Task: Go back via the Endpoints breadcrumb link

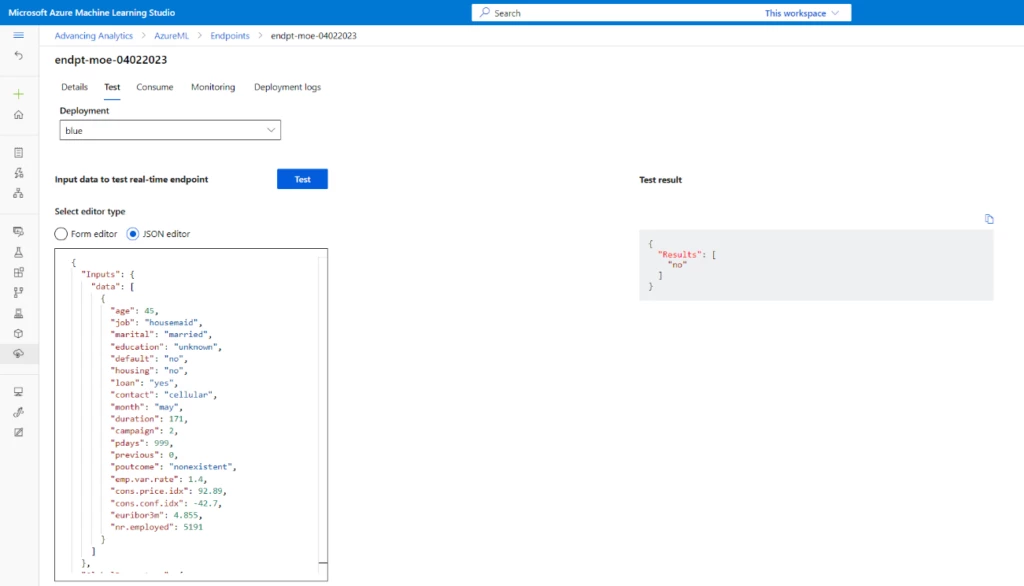Action: pyautogui.click(x=229, y=34)
